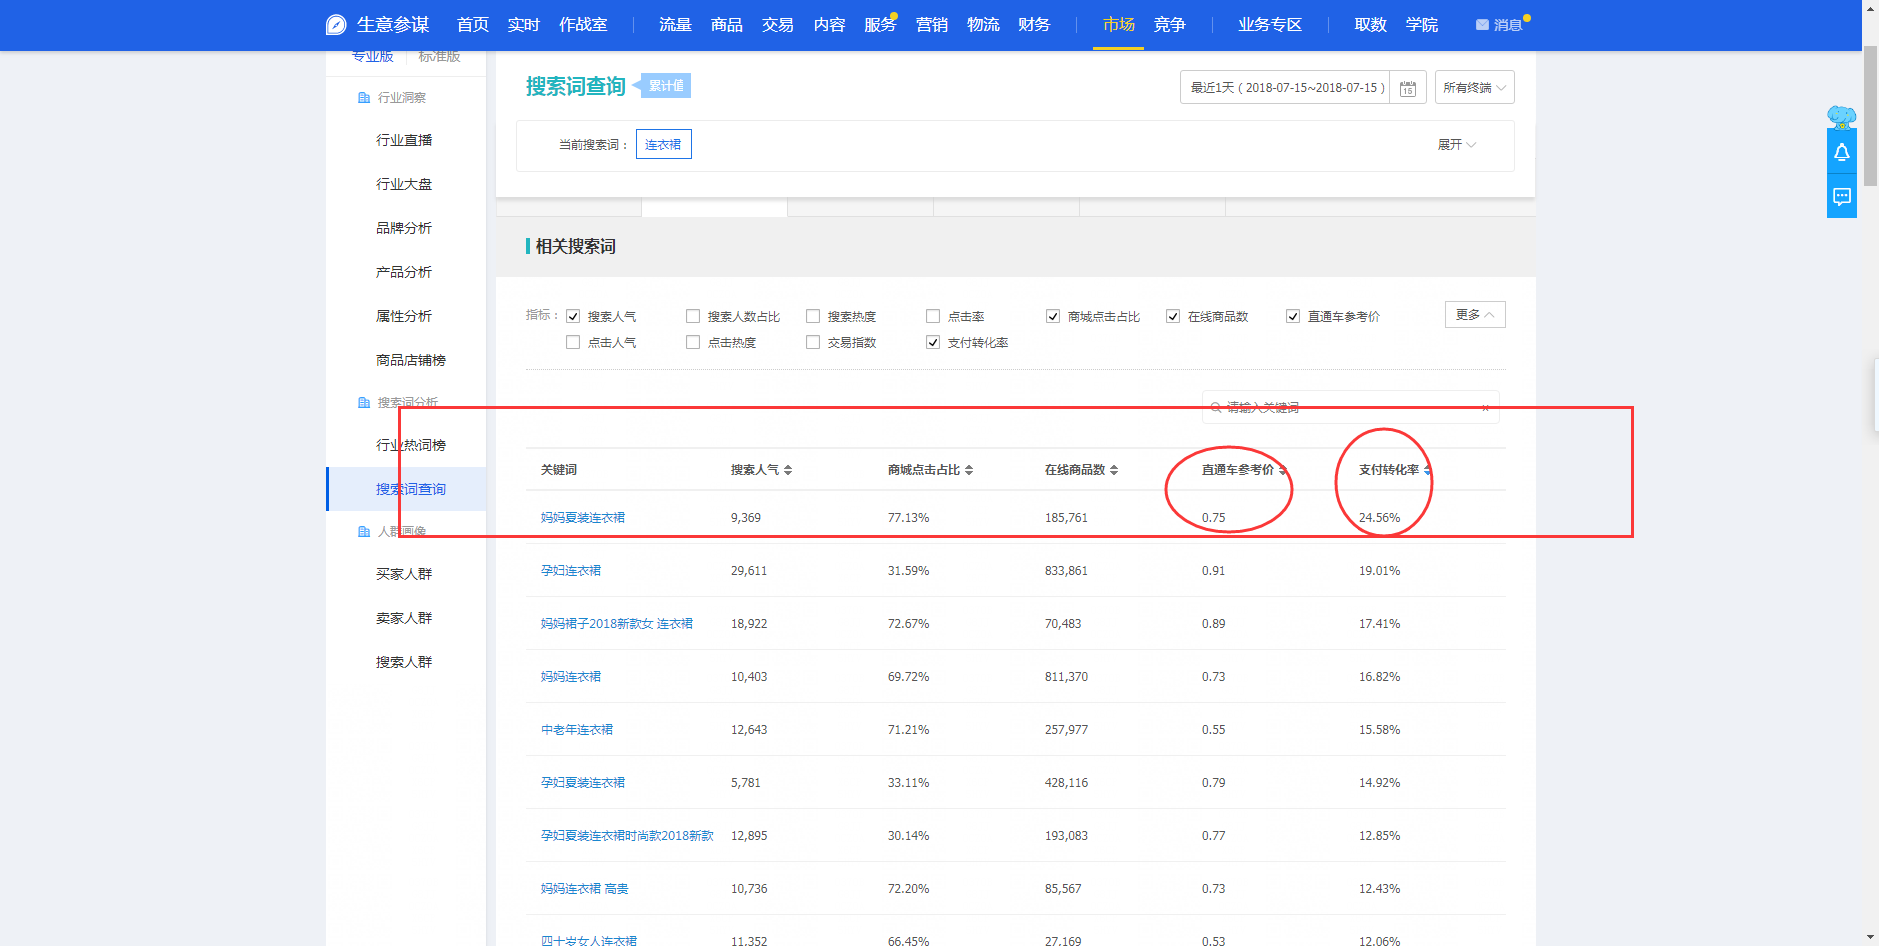This screenshot has width=1879, height=946.
Task: Select 买家人群 in sidebar
Action: [x=404, y=574]
